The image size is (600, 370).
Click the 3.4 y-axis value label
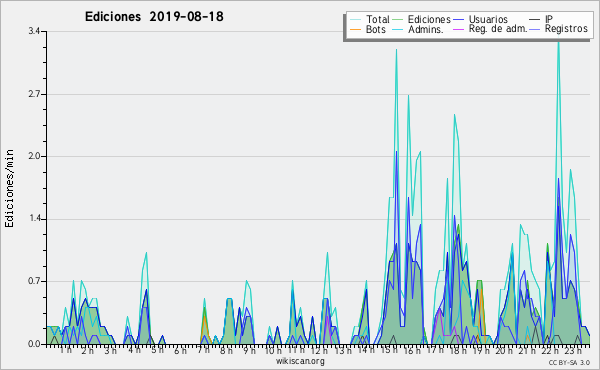point(34,31)
